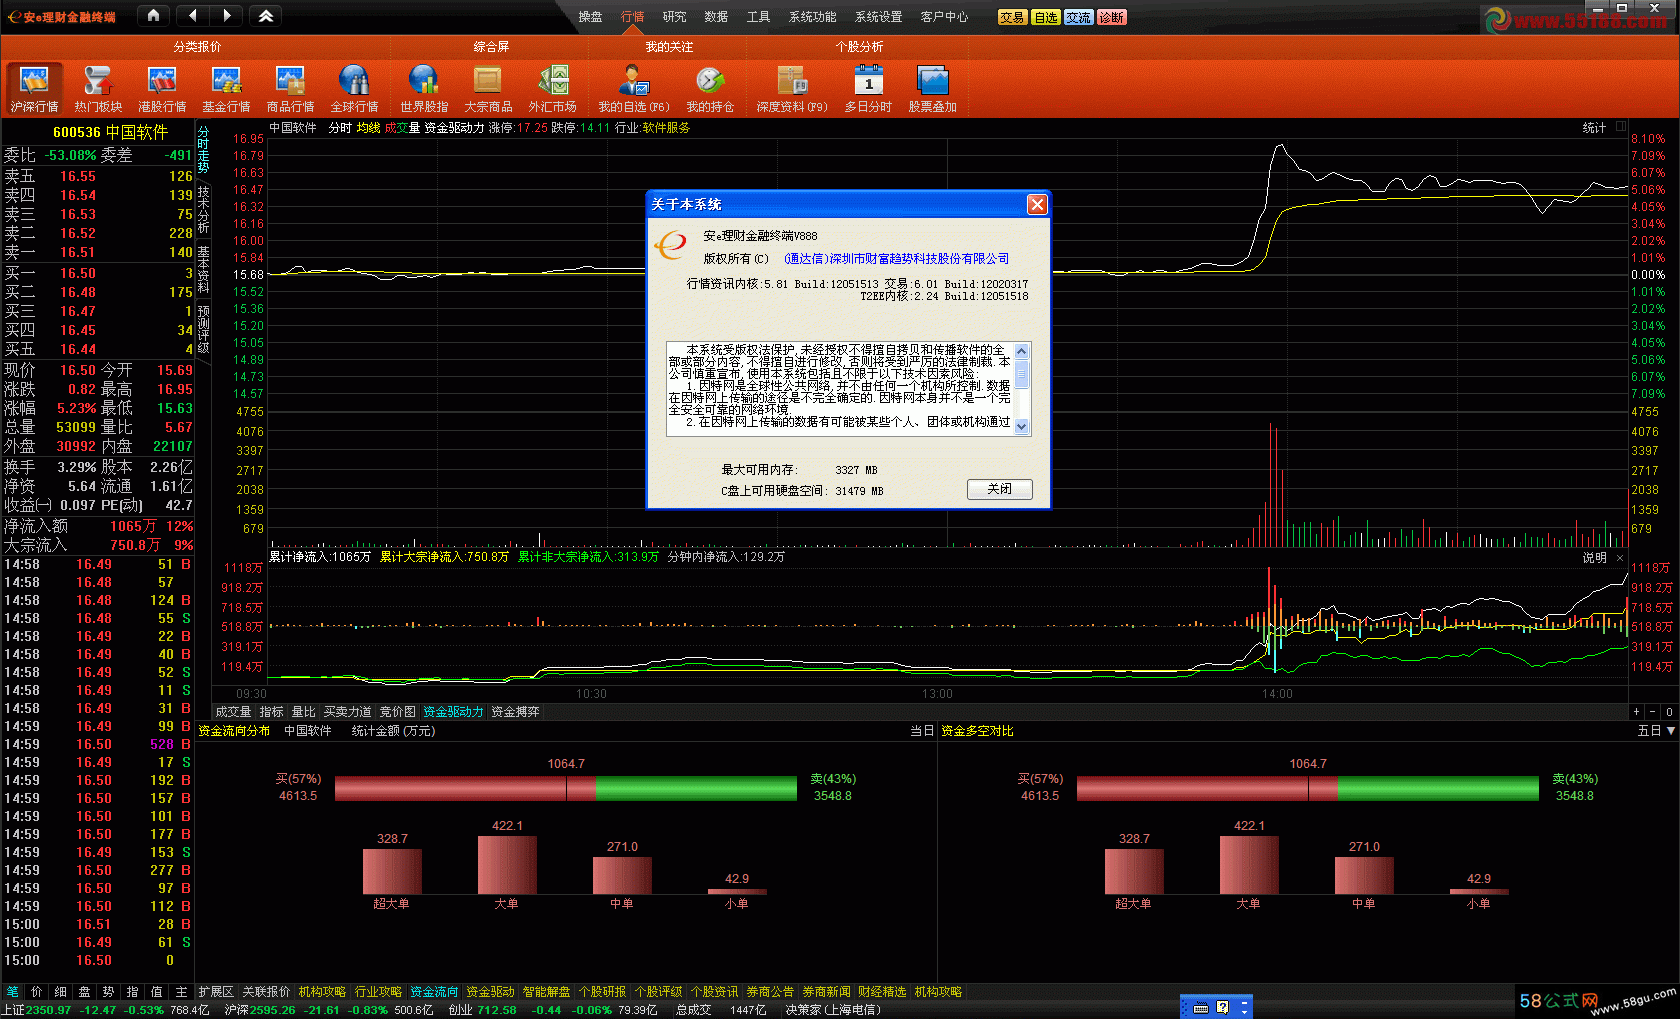Viewport: 1680px width, 1019px height.
Task: Click the yellow 自选 button
Action: point(1046,17)
